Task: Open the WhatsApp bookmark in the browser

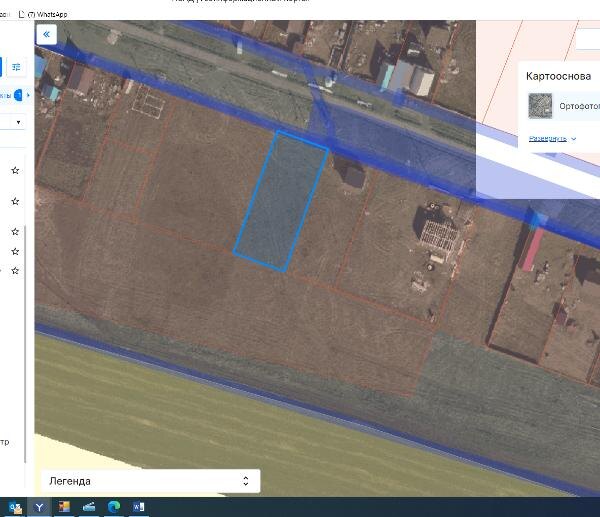Action: 43,15
